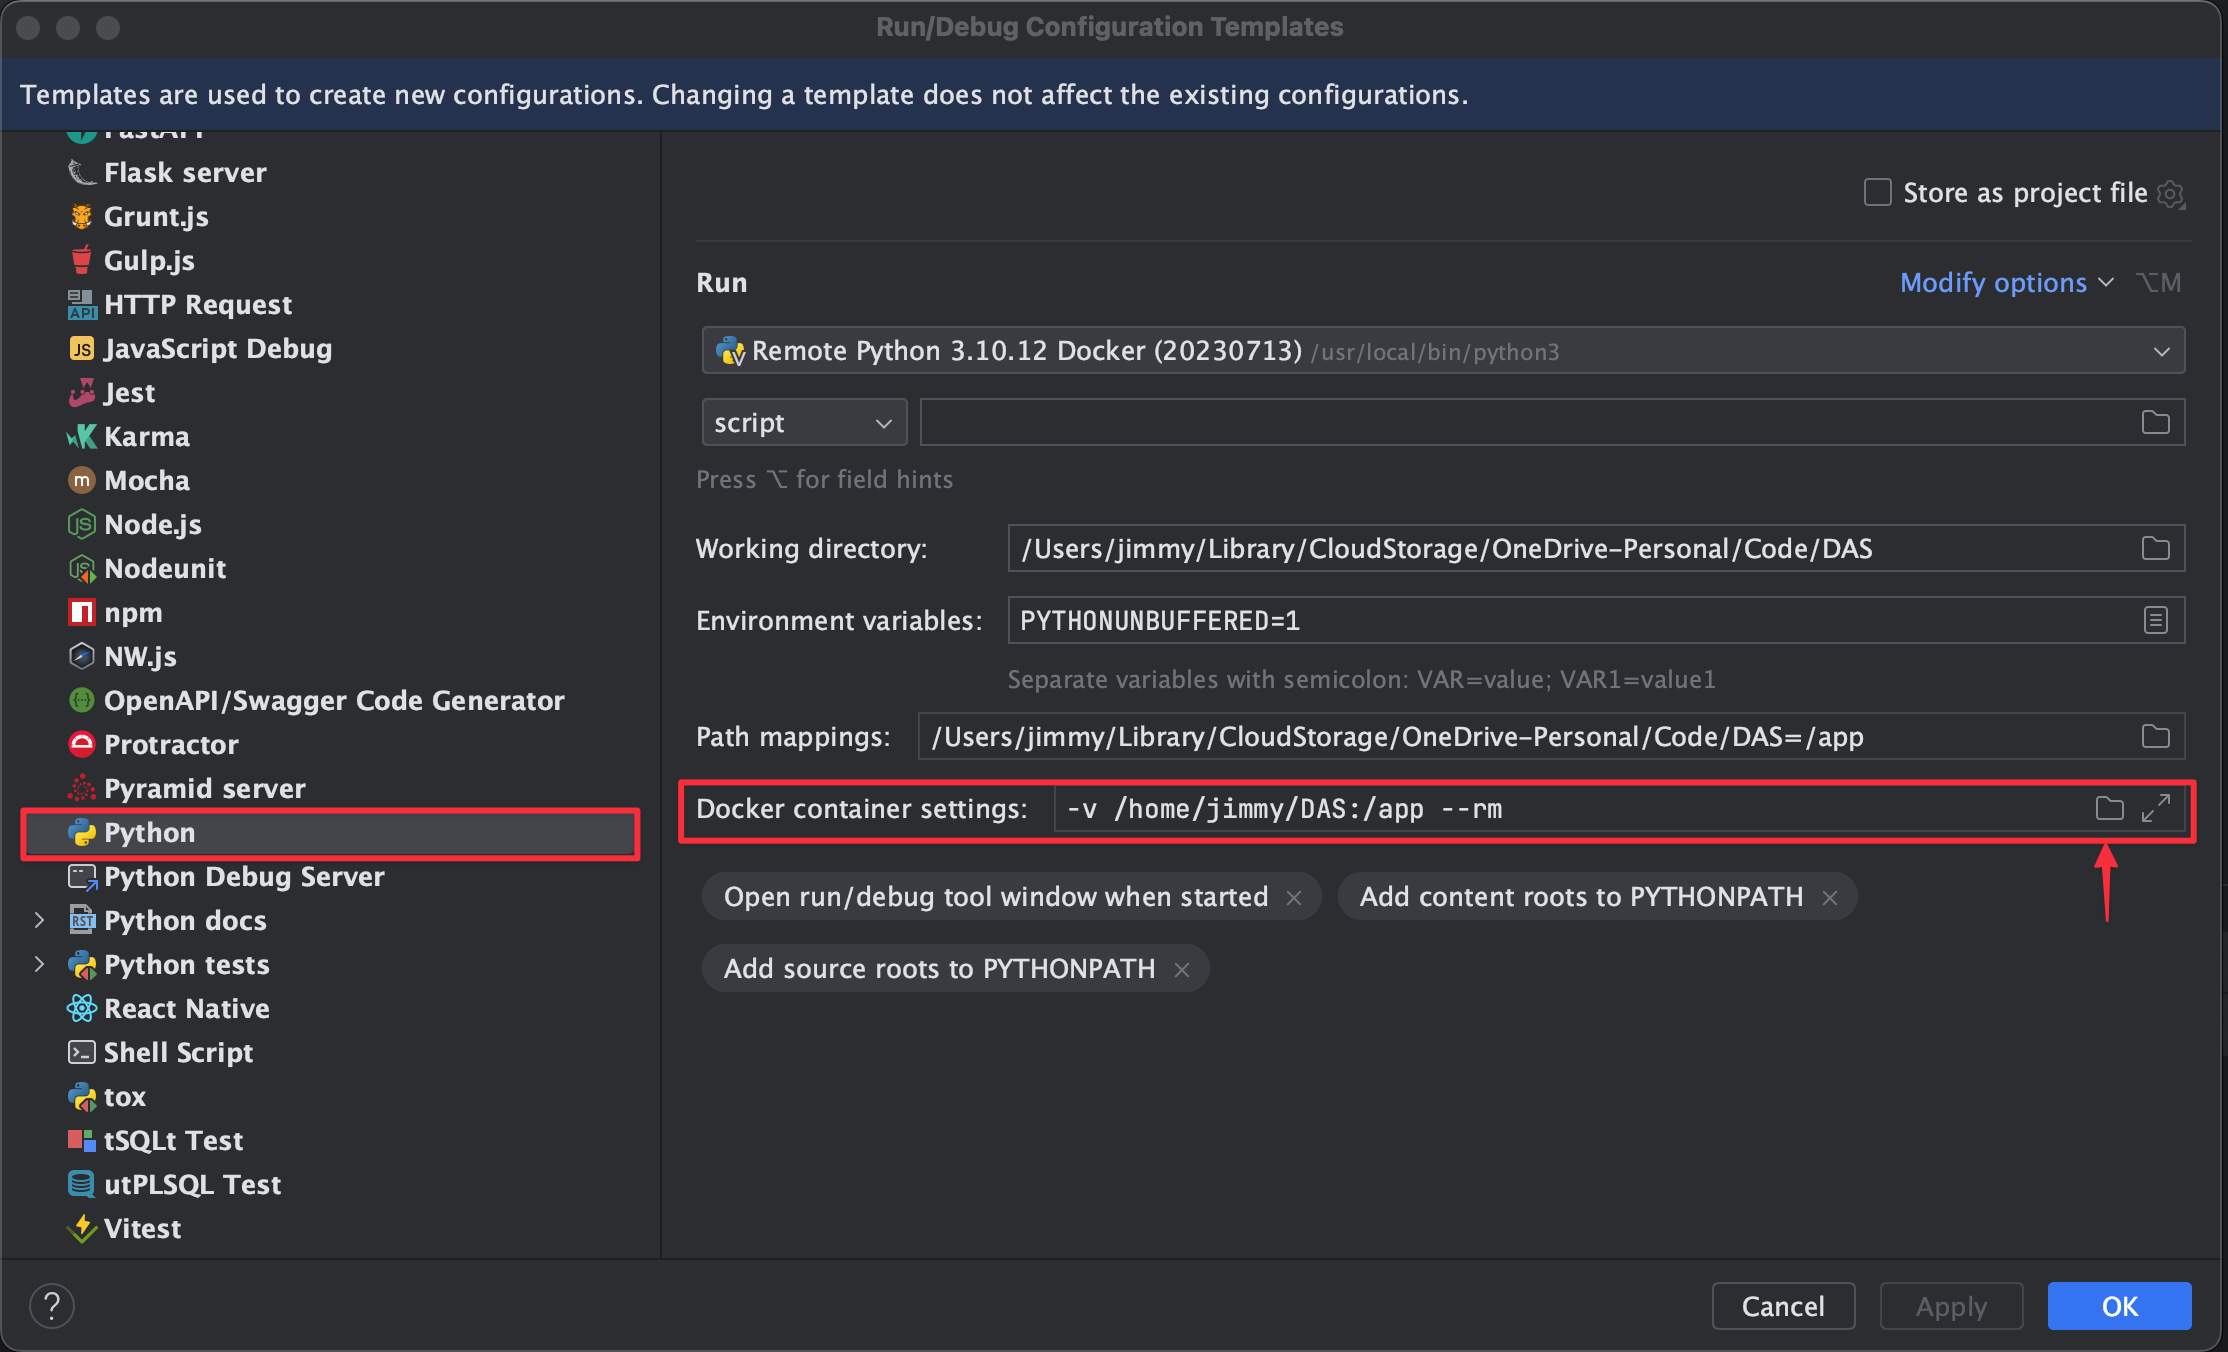Expand the Docker container settings field
The image size is (2228, 1352).
(x=2156, y=808)
